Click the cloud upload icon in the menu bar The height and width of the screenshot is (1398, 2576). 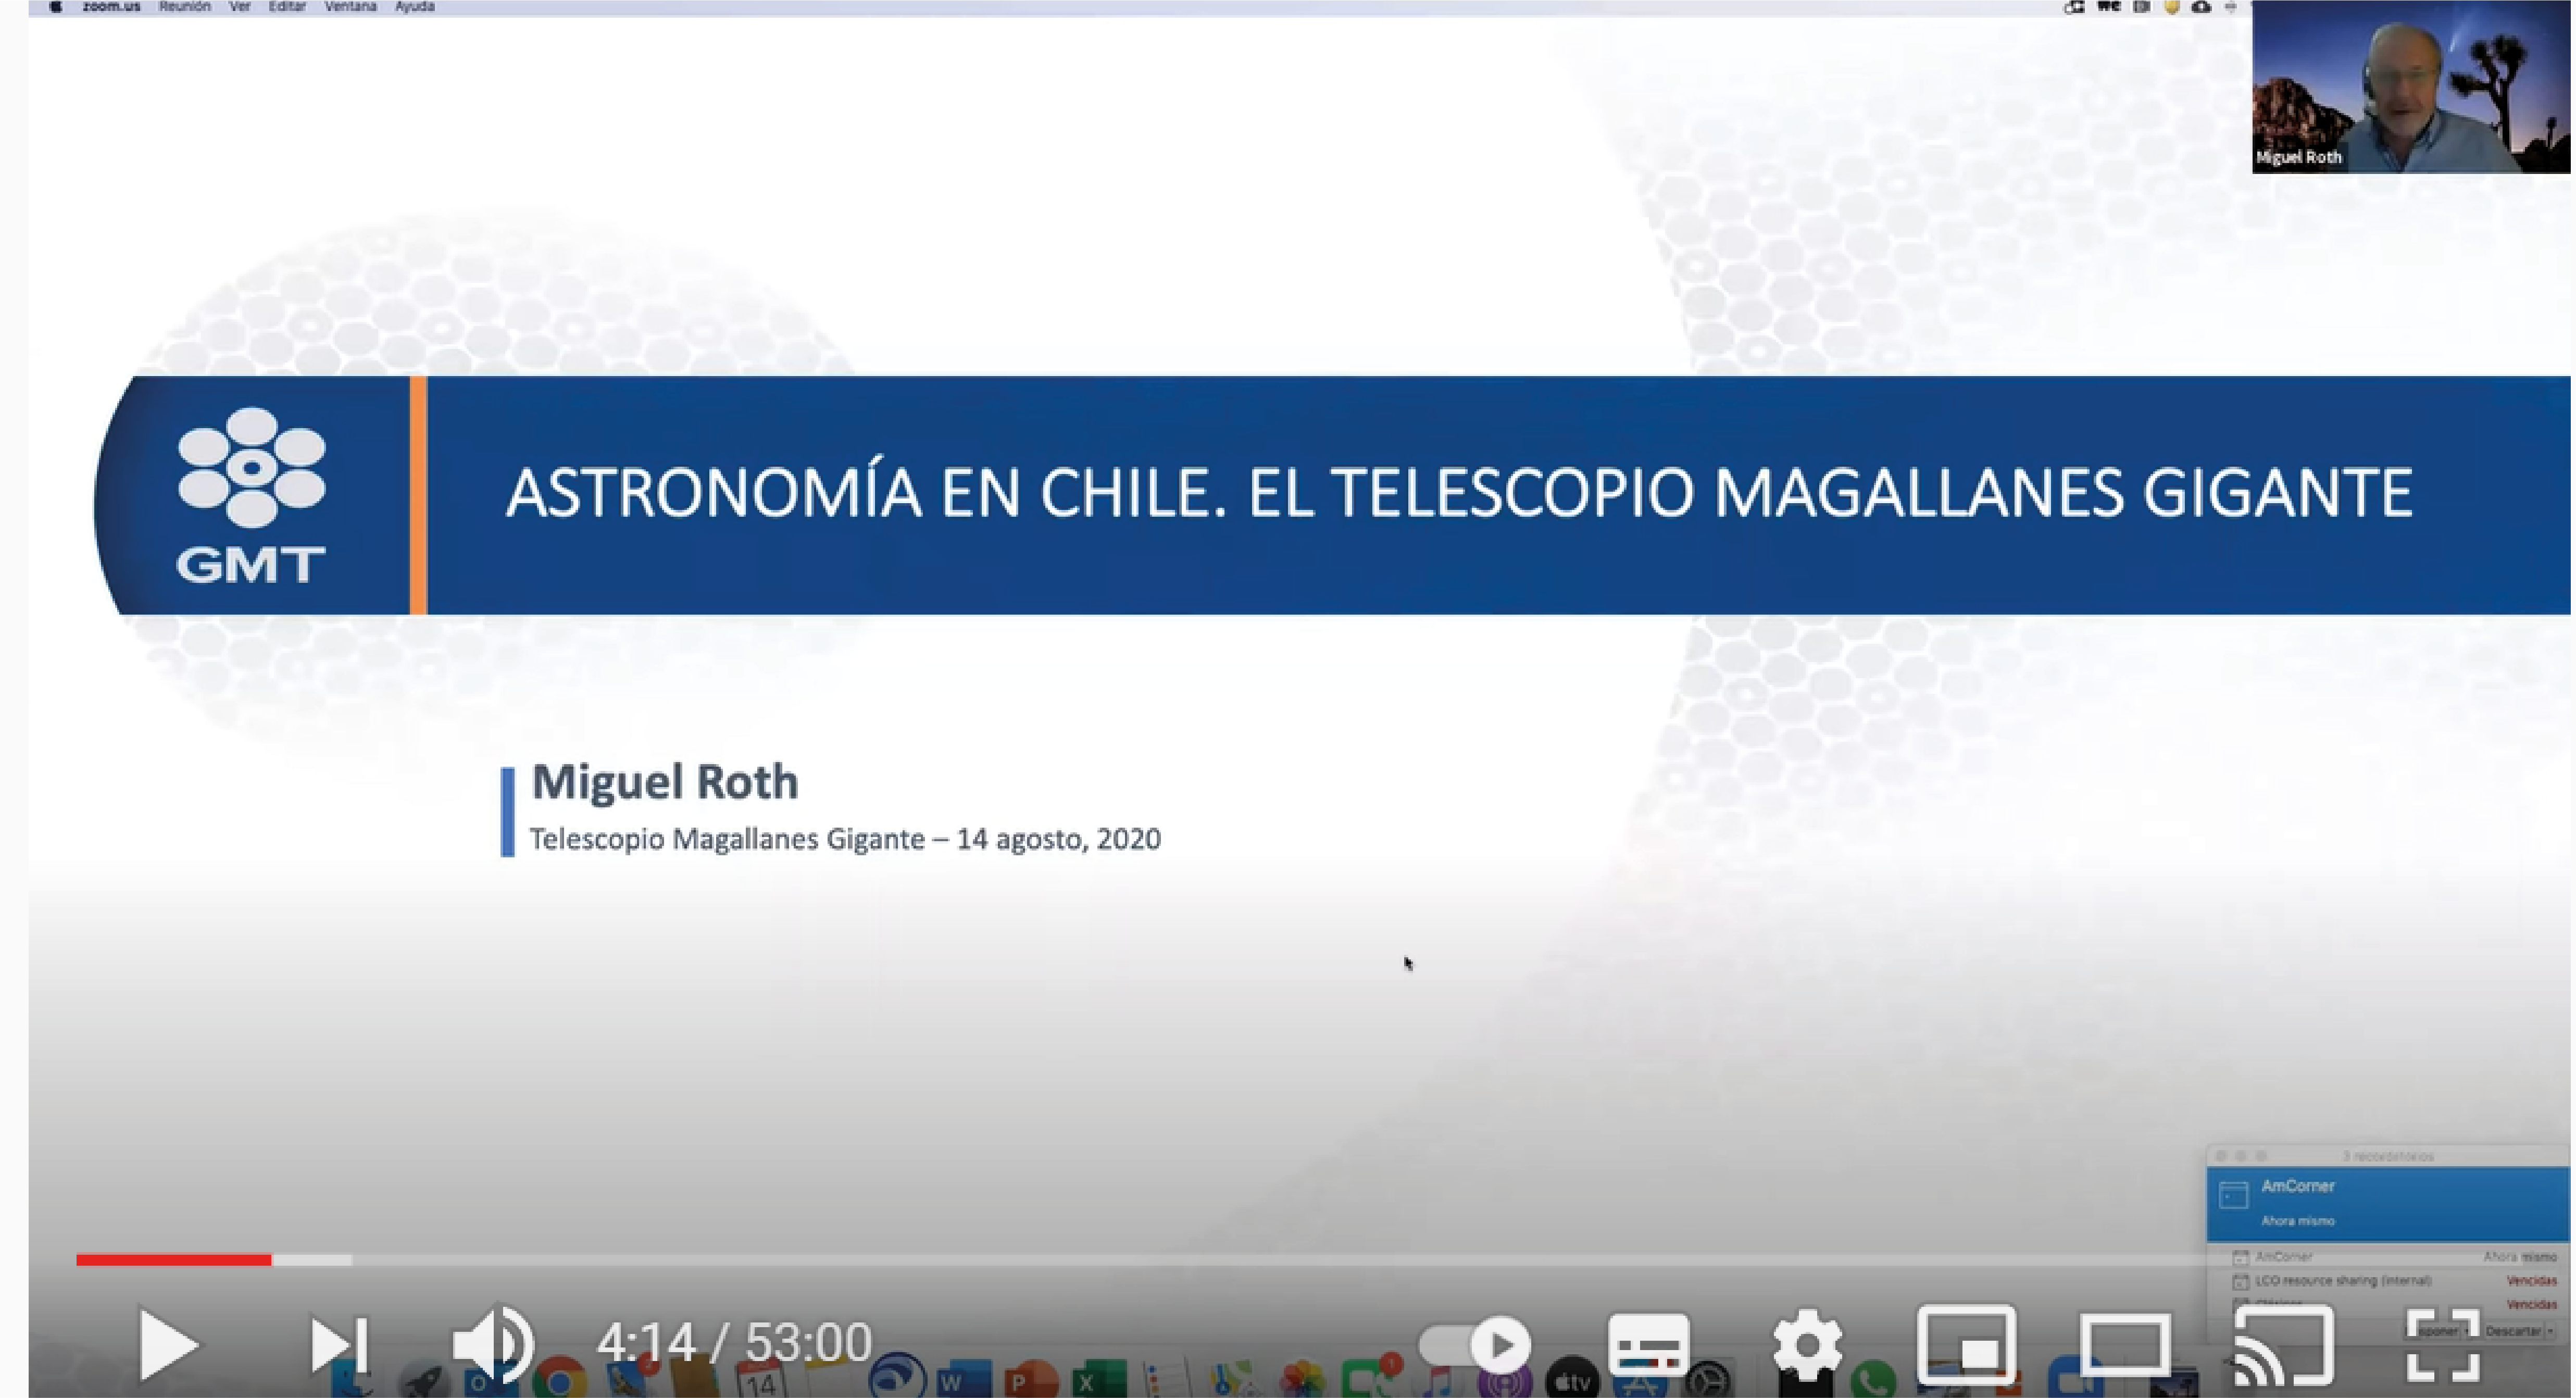coord(2201,7)
